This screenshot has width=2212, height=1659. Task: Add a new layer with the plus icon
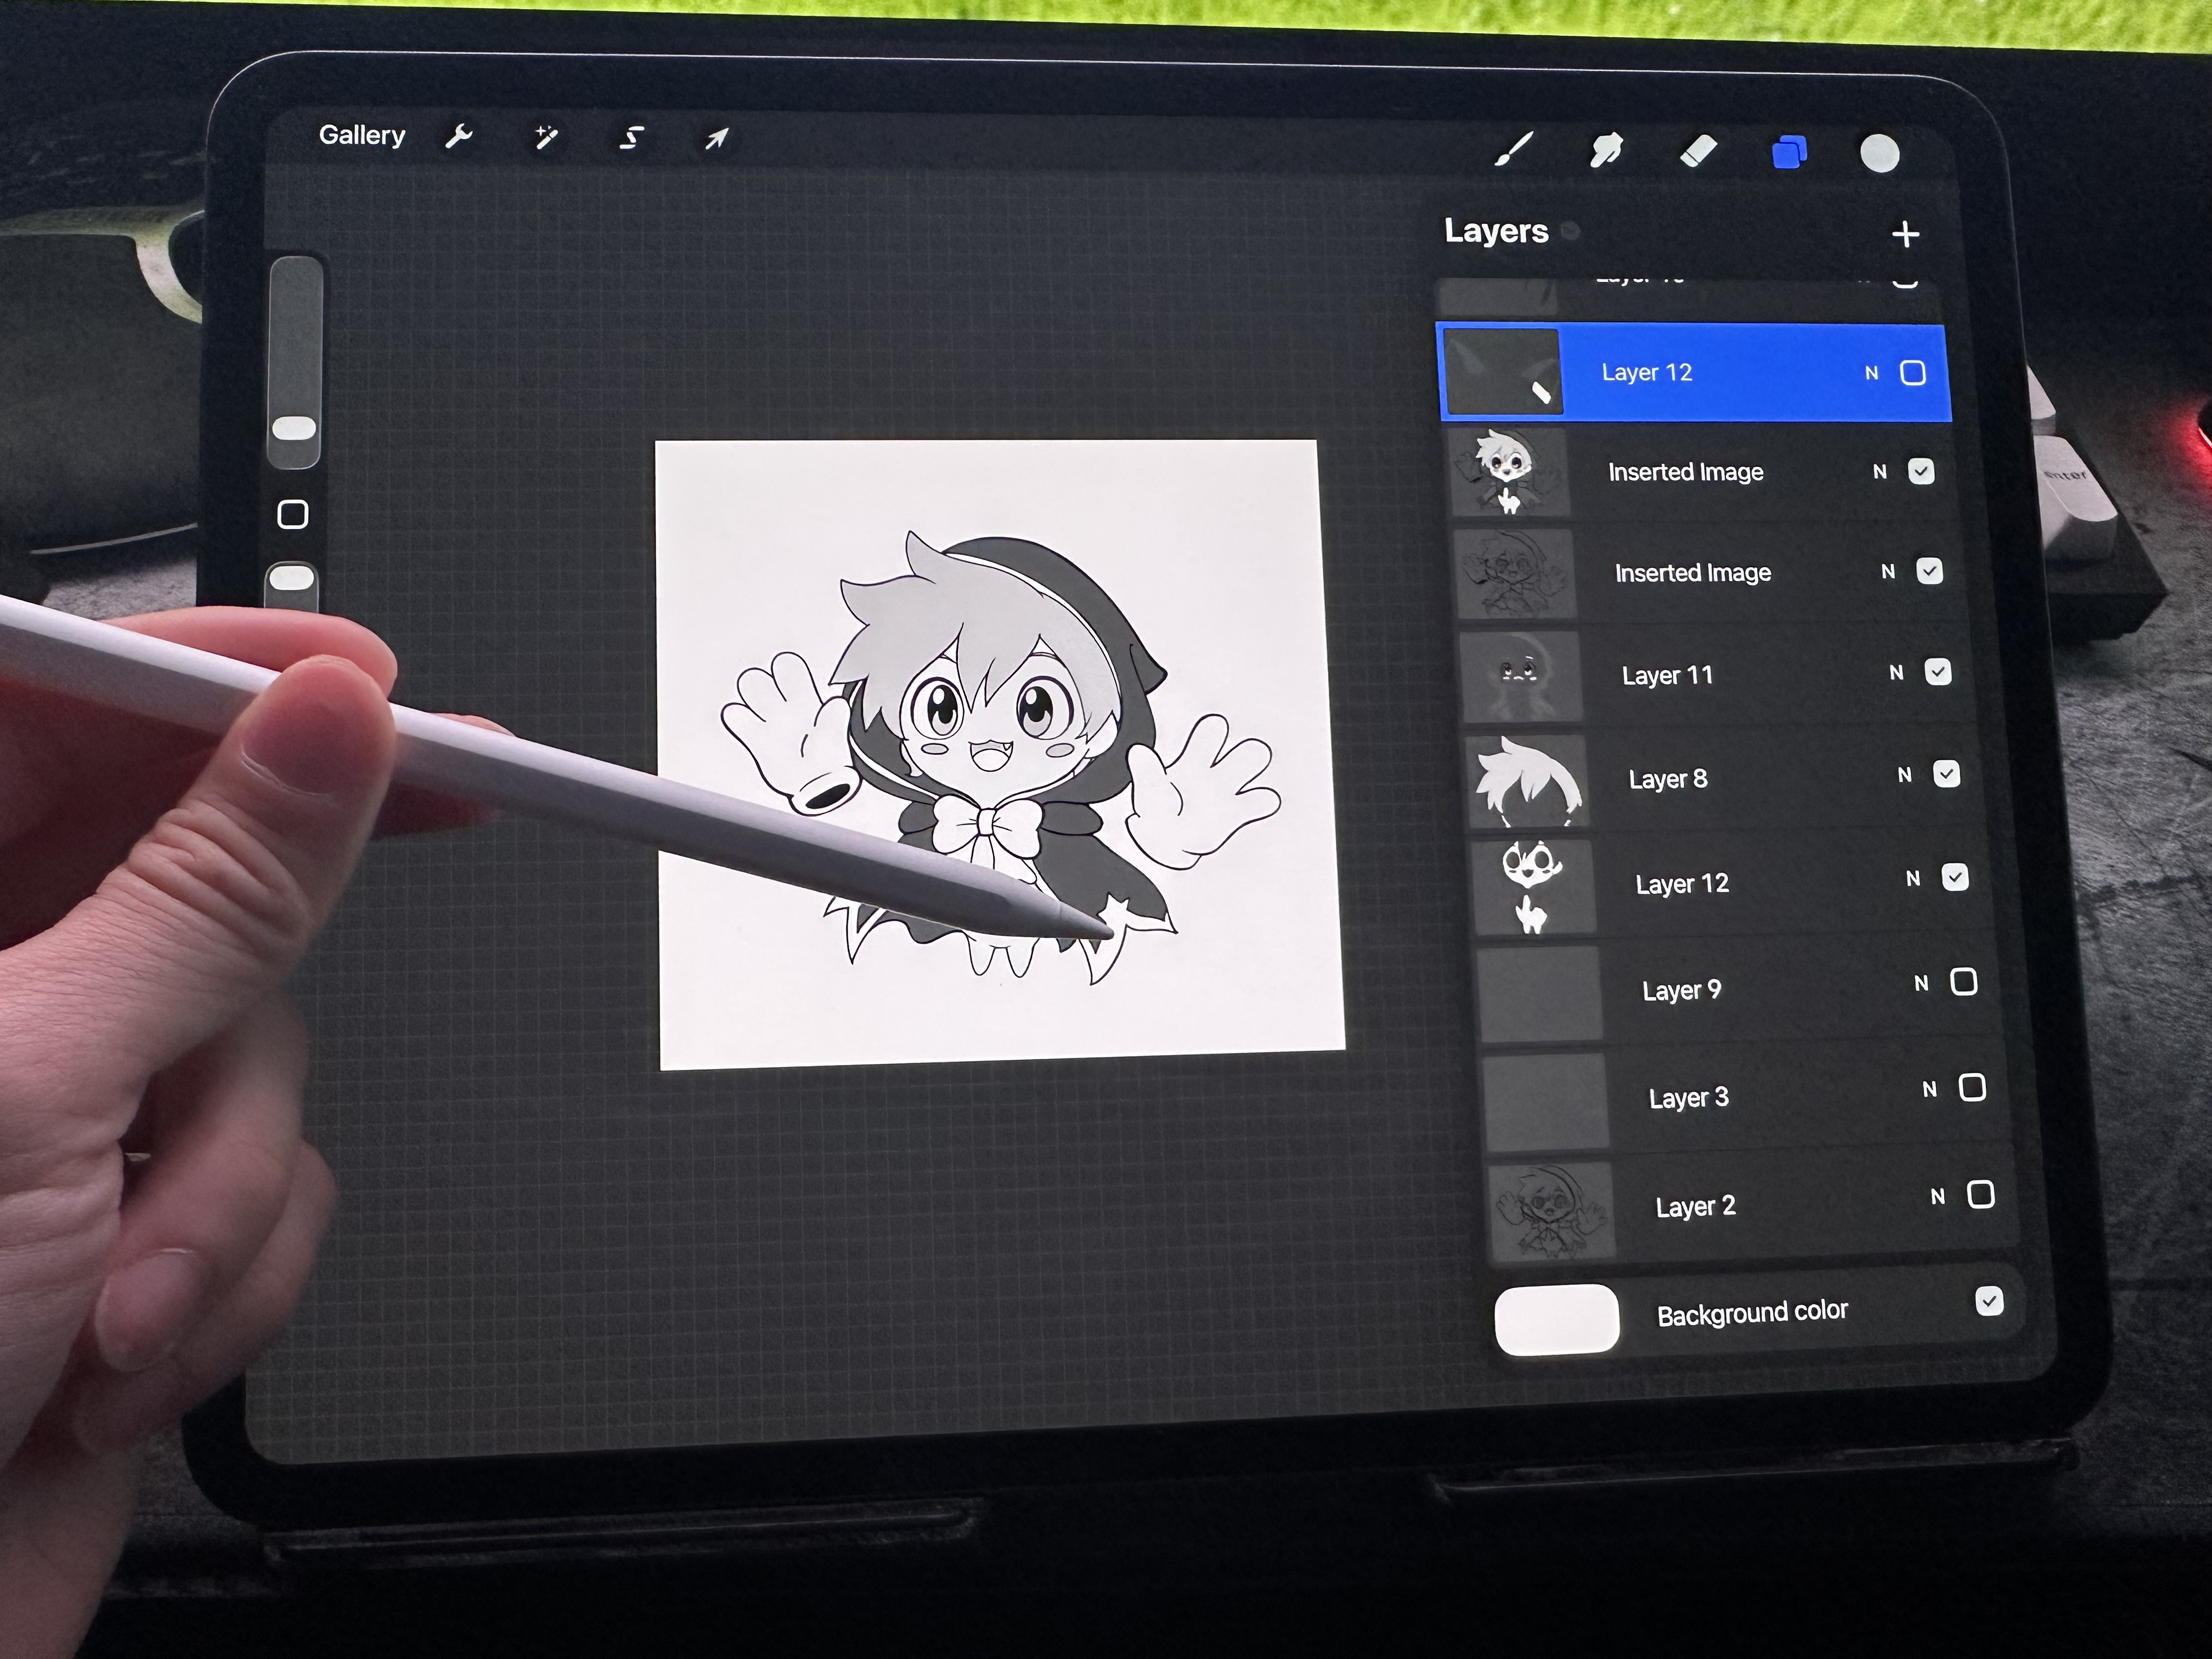(1906, 234)
